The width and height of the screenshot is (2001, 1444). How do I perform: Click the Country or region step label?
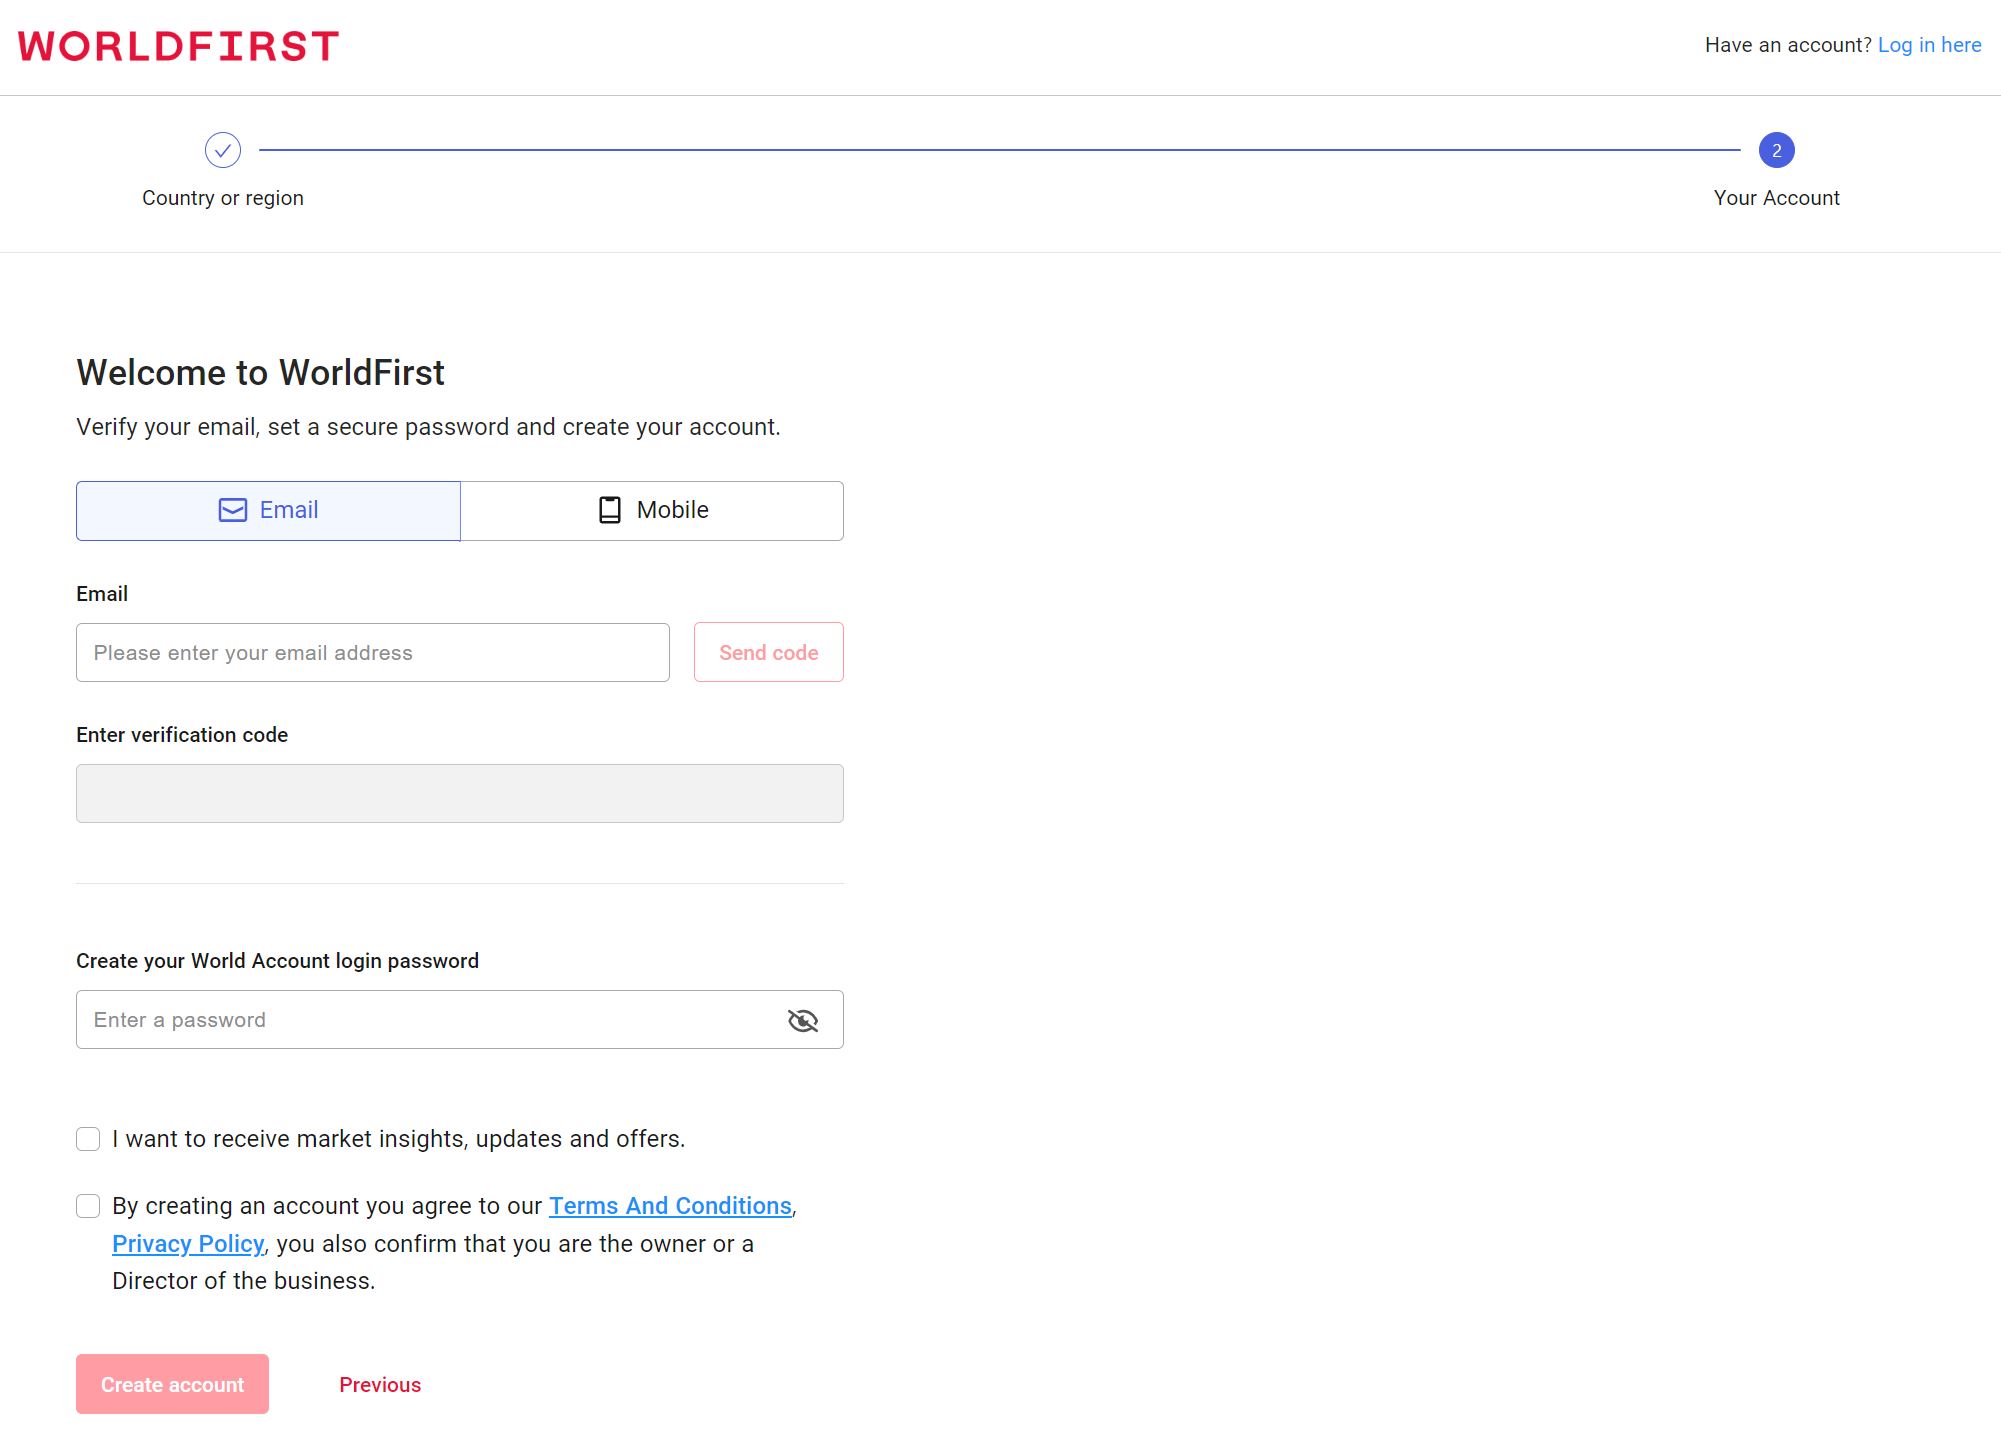(x=222, y=198)
